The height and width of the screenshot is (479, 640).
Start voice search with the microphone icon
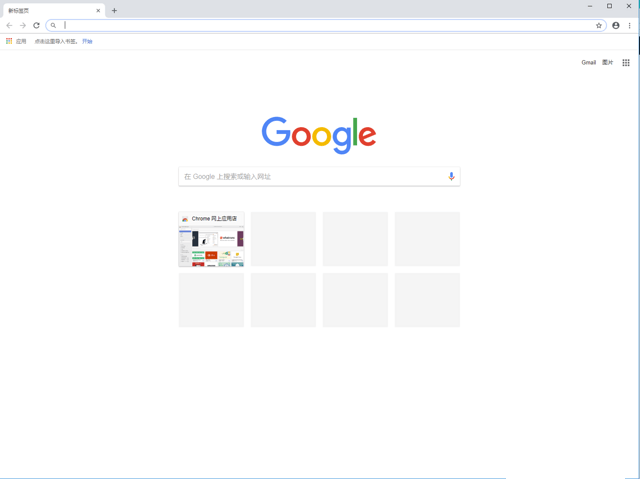(x=451, y=176)
